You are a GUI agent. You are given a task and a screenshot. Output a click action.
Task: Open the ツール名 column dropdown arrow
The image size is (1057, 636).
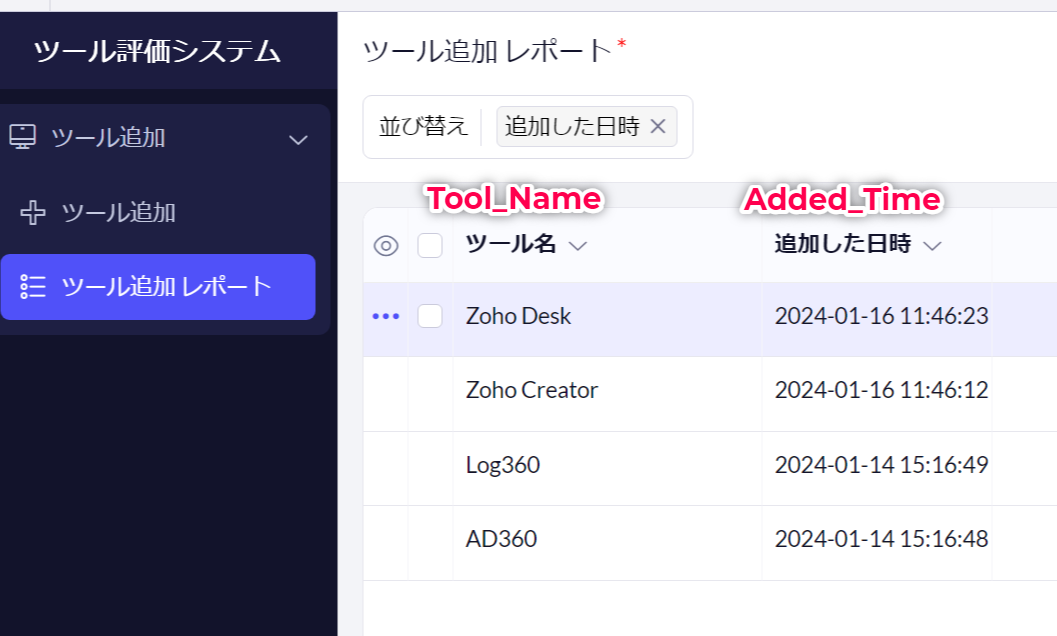(x=577, y=246)
